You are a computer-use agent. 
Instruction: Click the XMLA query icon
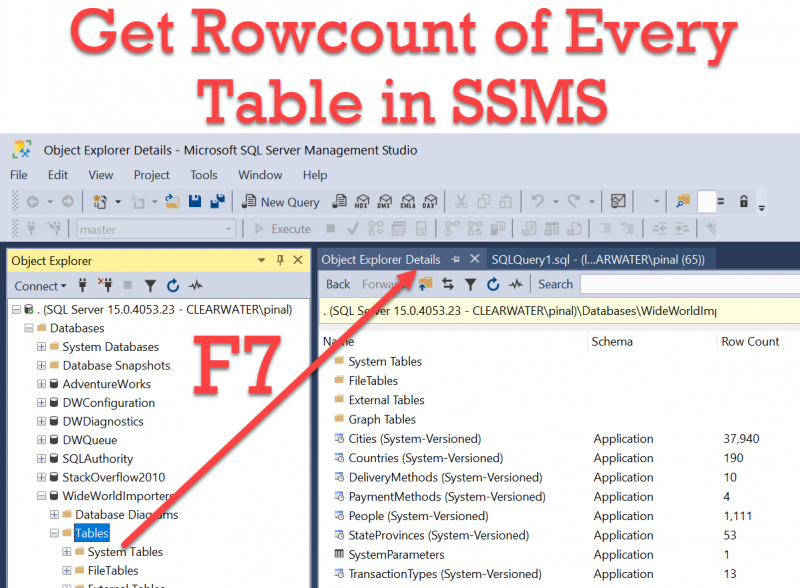[408, 202]
